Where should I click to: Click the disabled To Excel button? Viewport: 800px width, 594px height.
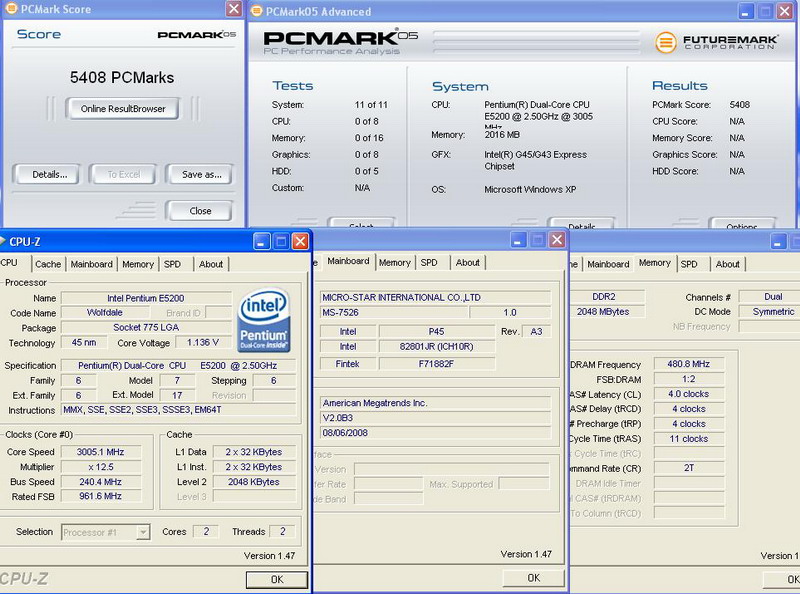pyautogui.click(x=123, y=175)
